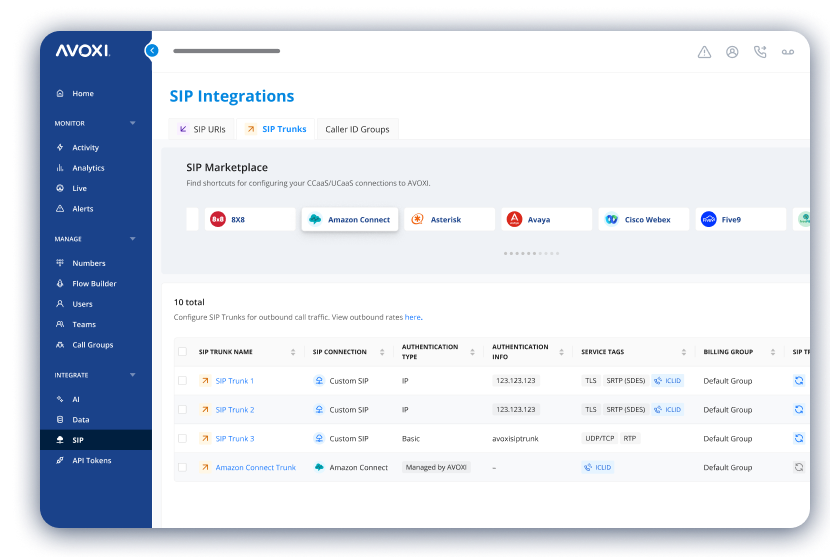The height and width of the screenshot is (557, 830).
Task: Click the alerts warning triangle icon in header
Action: tap(704, 52)
